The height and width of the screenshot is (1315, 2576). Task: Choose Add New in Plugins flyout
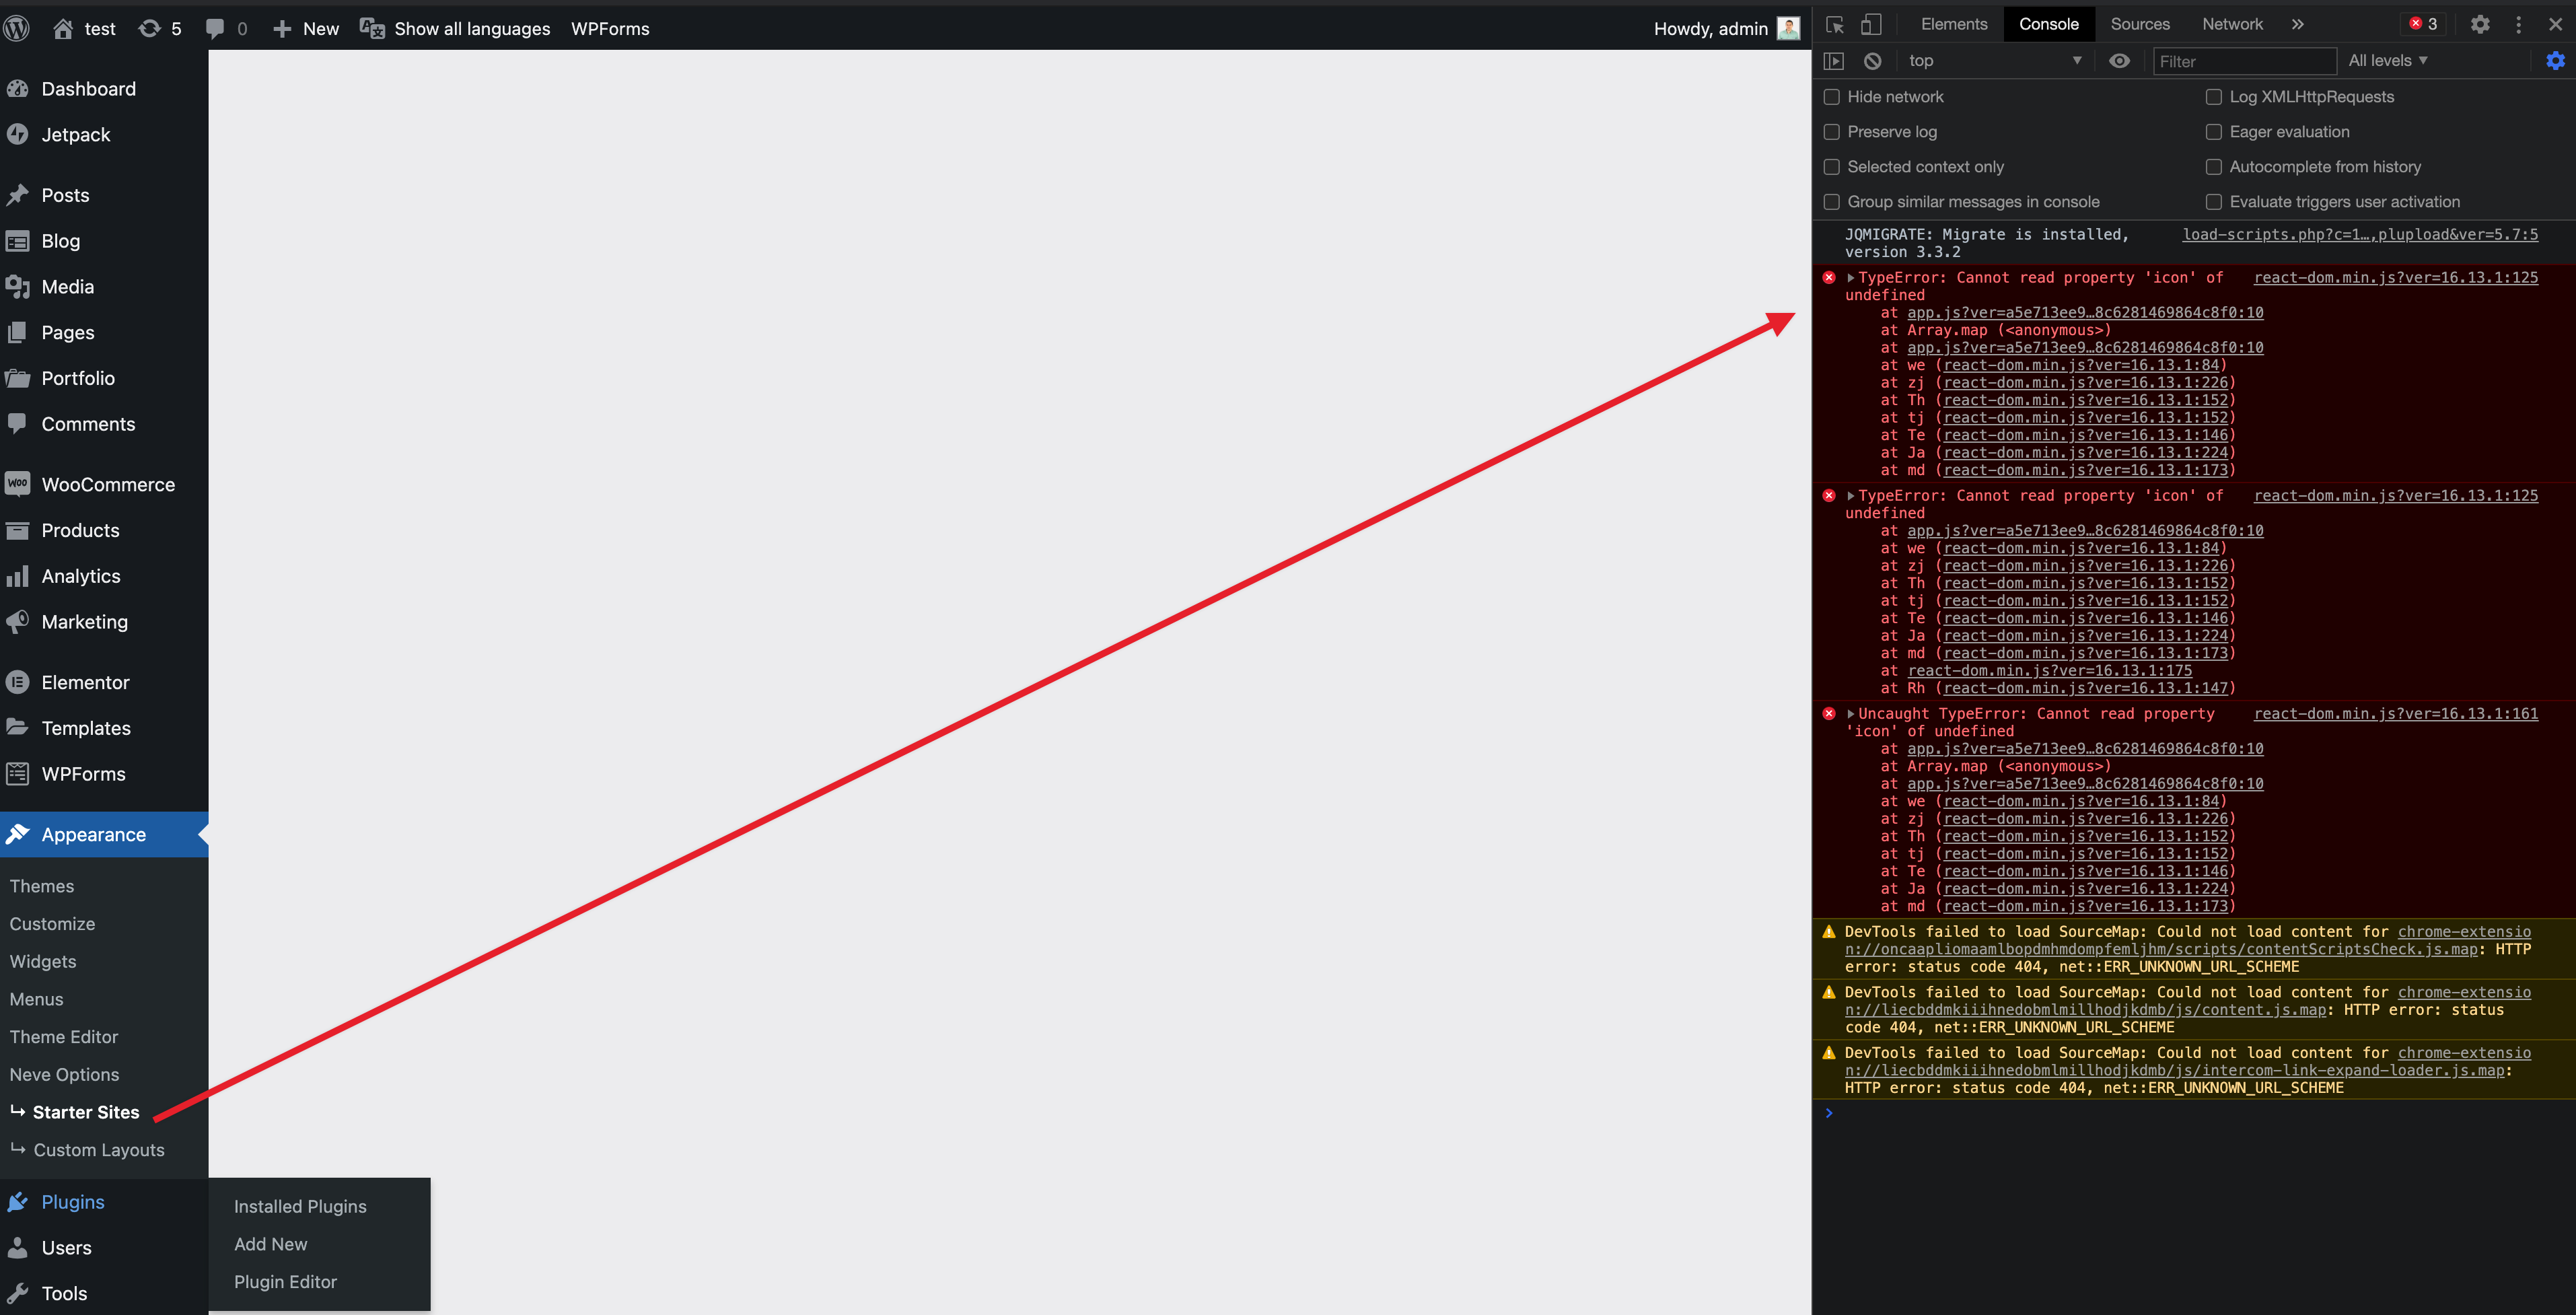tap(271, 1244)
